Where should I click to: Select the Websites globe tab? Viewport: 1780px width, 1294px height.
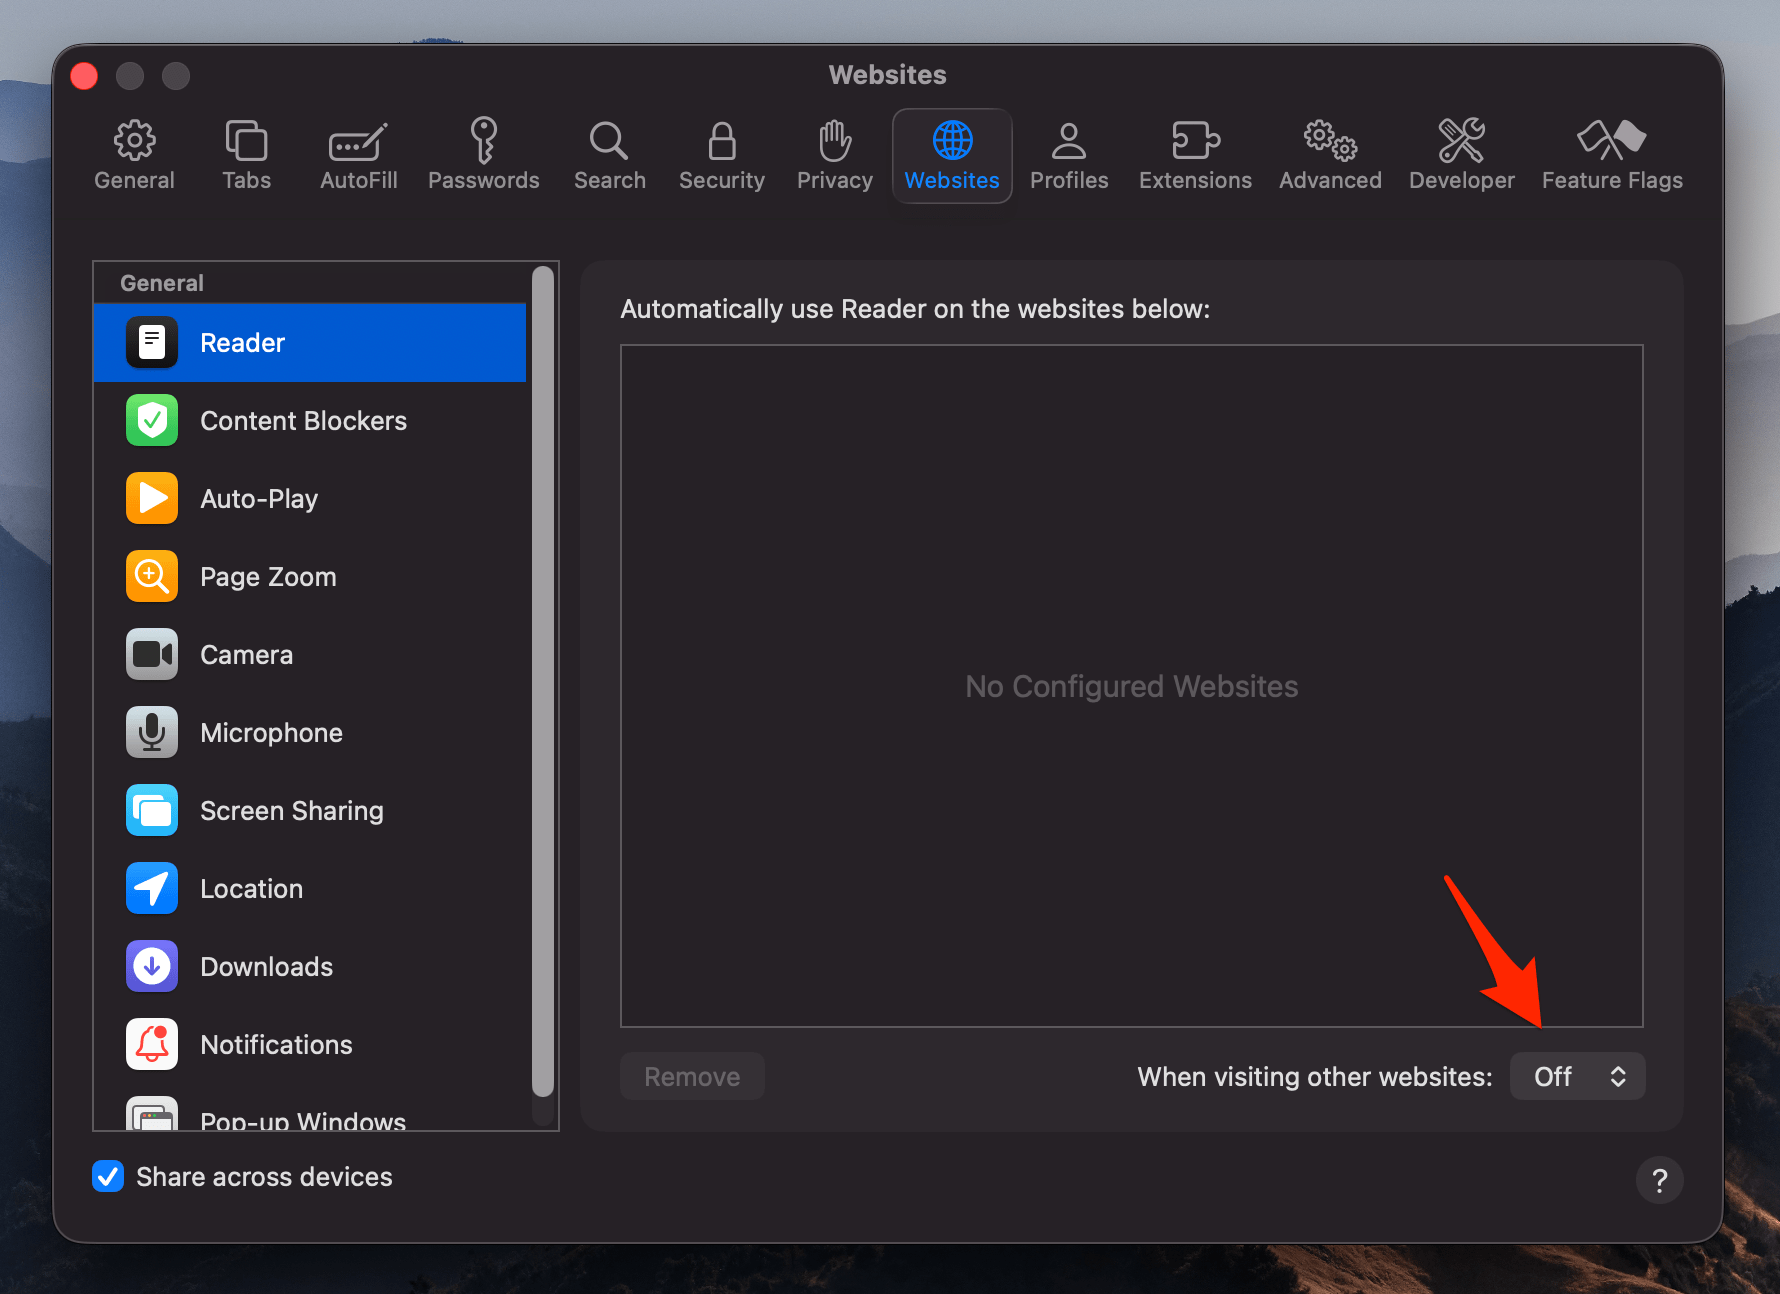(952, 156)
